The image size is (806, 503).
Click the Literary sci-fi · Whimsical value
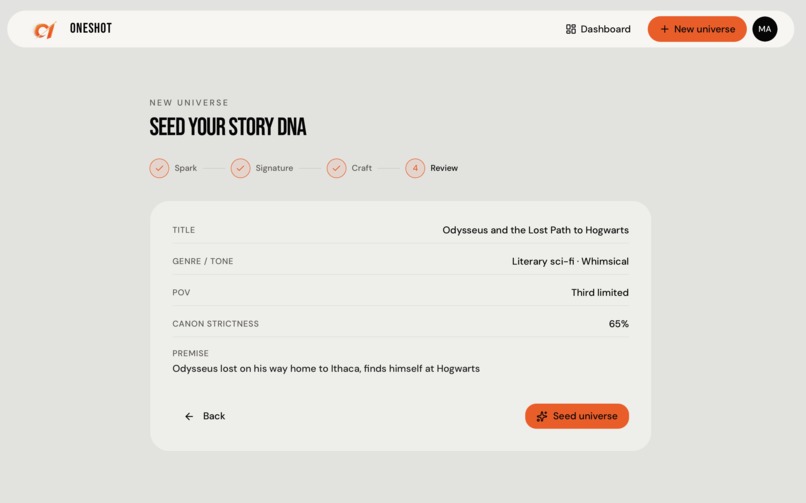[x=570, y=262]
